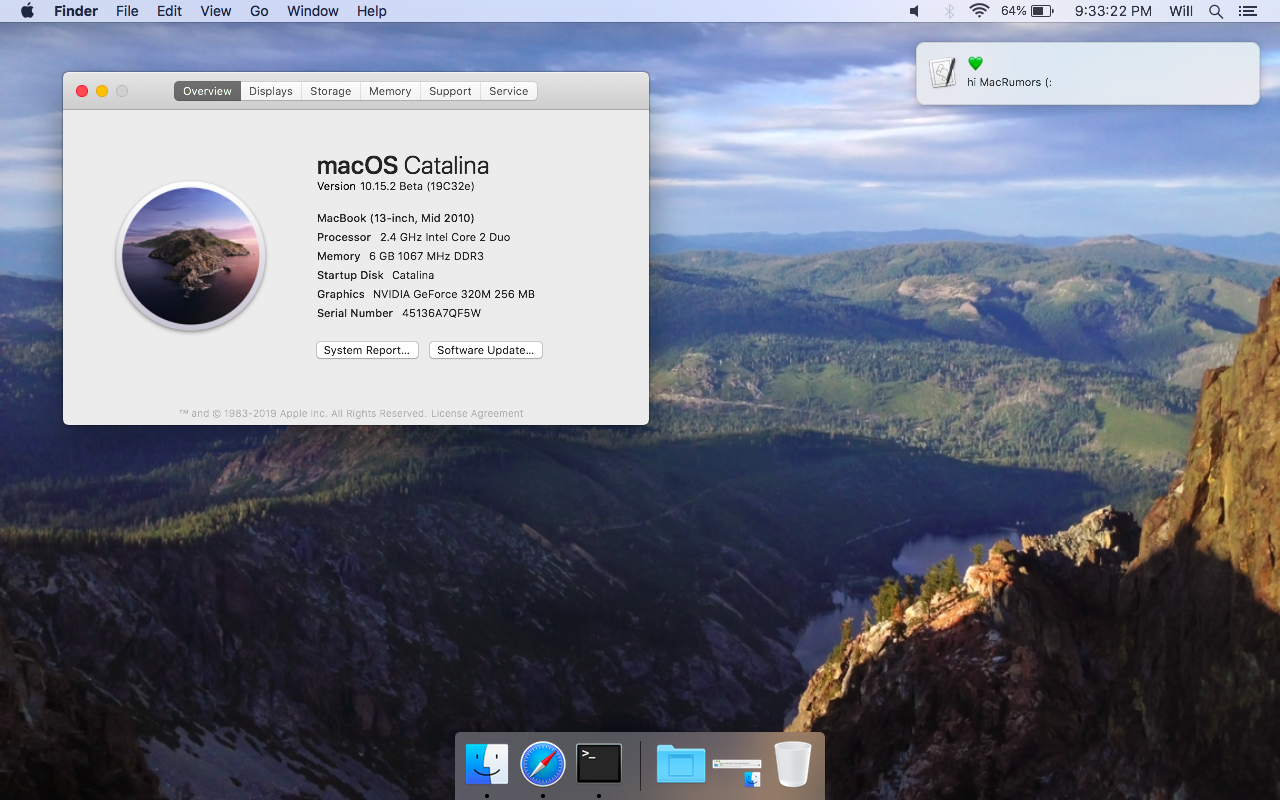Open the Trash in the Dock
This screenshot has width=1280, height=800.
[793, 764]
